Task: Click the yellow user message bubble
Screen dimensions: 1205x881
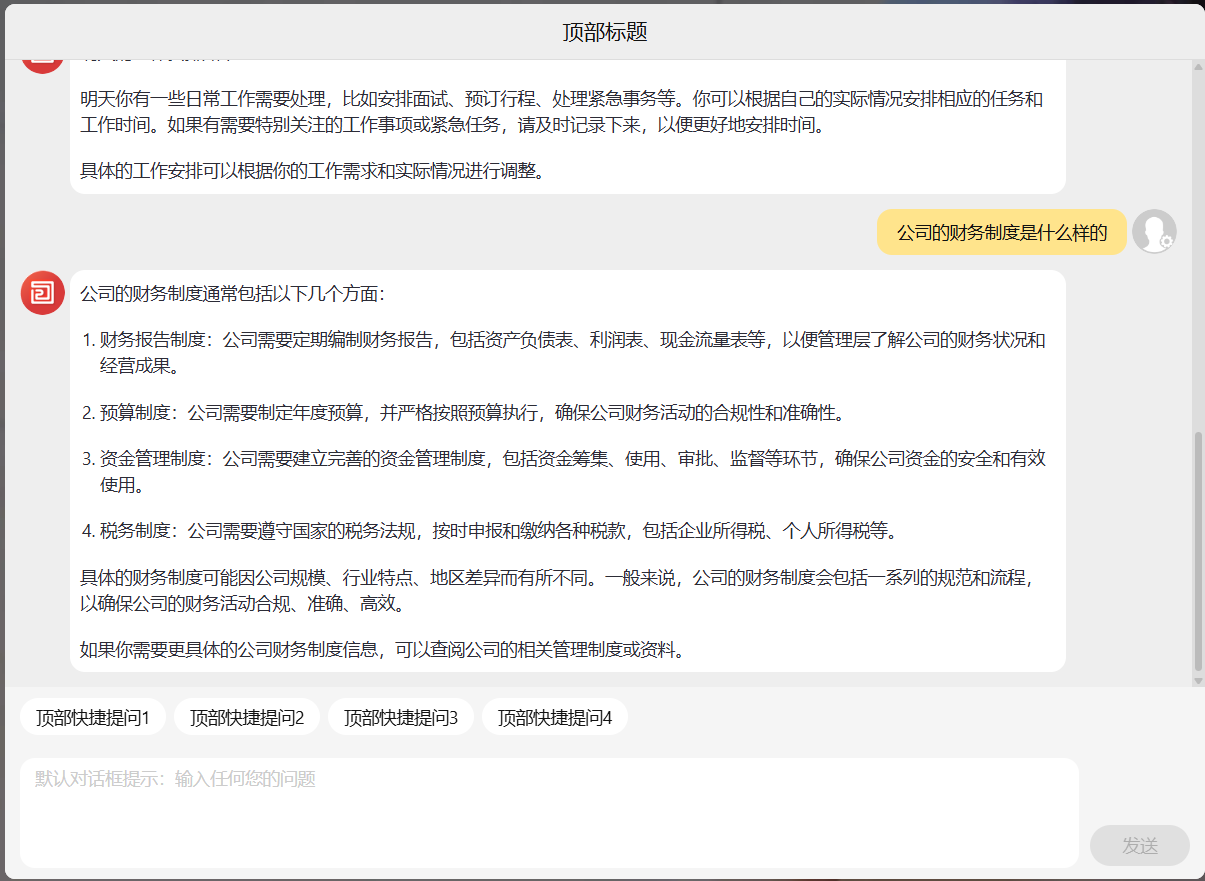Action: [x=1001, y=233]
